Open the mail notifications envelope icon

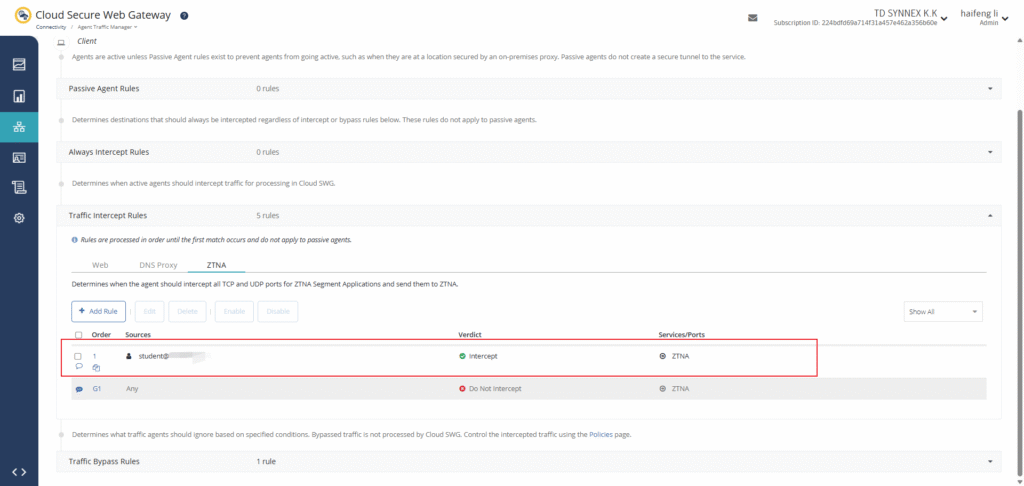click(752, 18)
